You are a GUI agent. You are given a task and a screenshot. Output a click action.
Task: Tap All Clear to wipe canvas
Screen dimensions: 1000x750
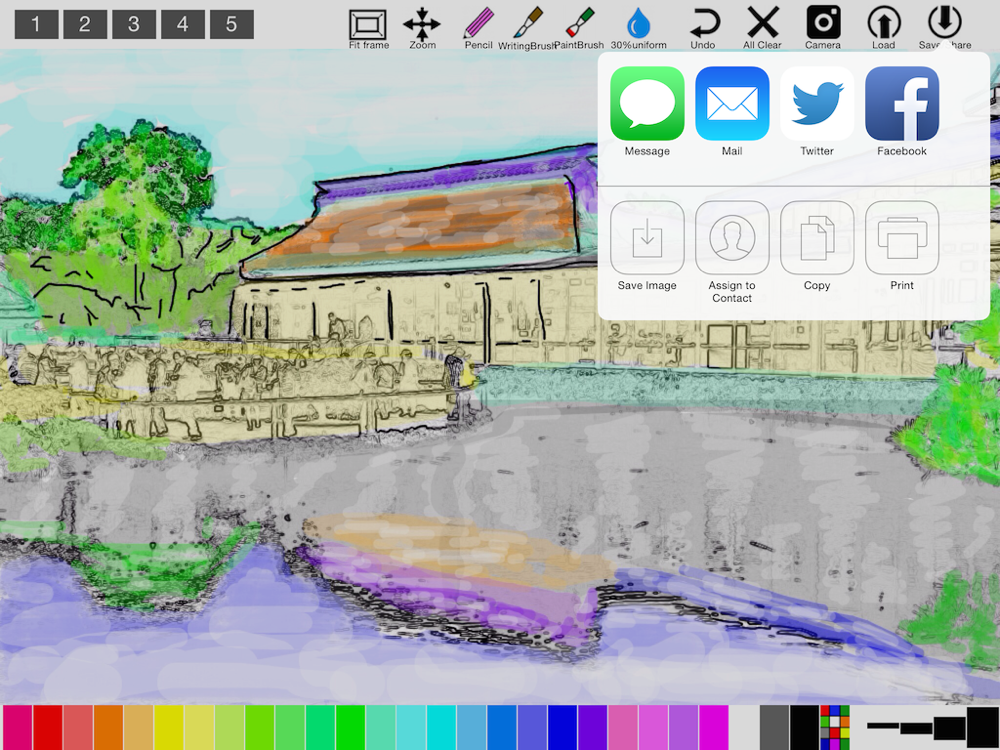point(763,26)
